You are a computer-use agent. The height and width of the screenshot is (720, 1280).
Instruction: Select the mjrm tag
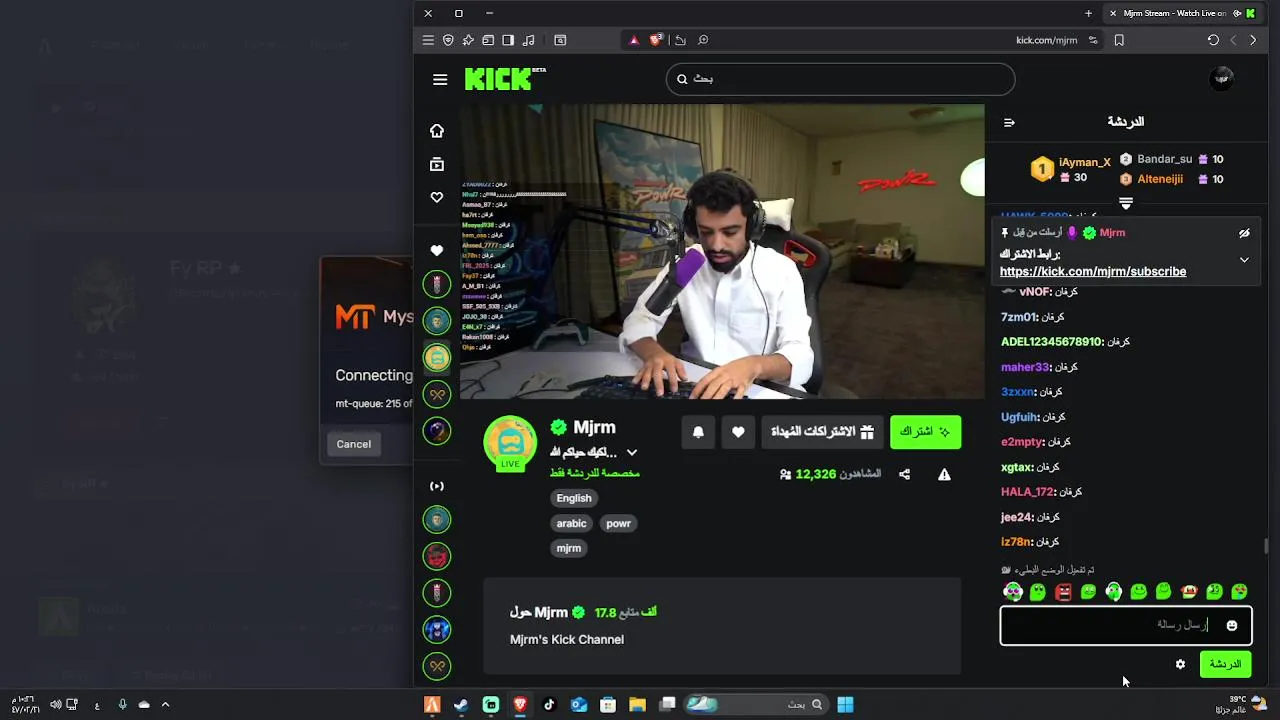568,548
